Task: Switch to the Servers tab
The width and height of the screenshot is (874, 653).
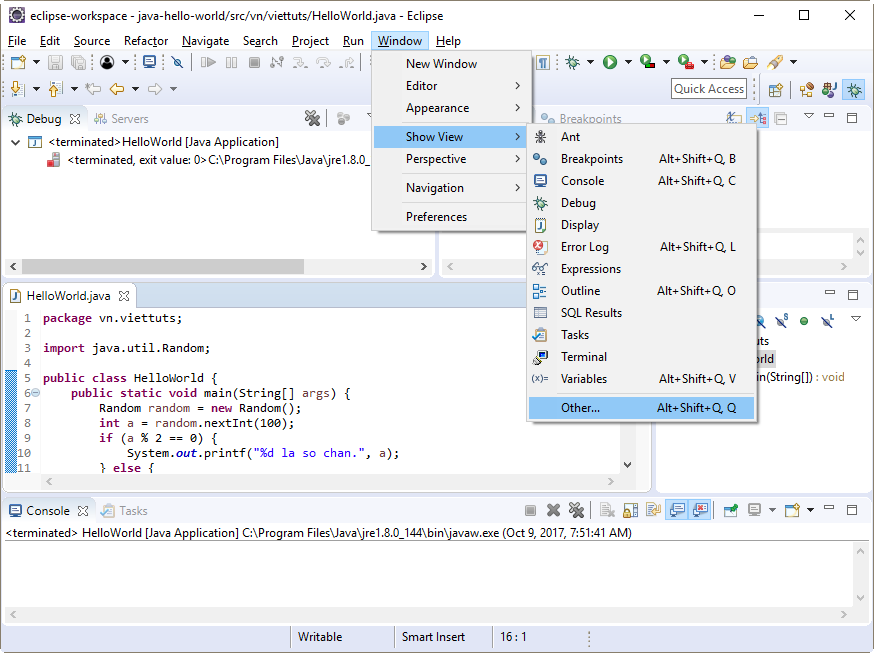Action: (121, 119)
